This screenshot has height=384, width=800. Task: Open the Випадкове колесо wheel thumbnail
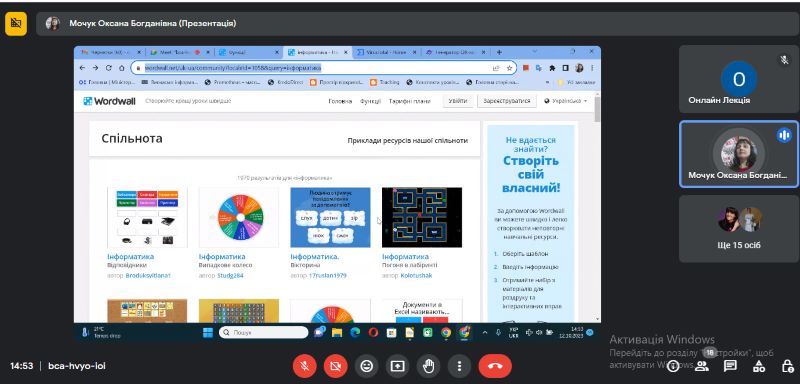[x=239, y=217]
